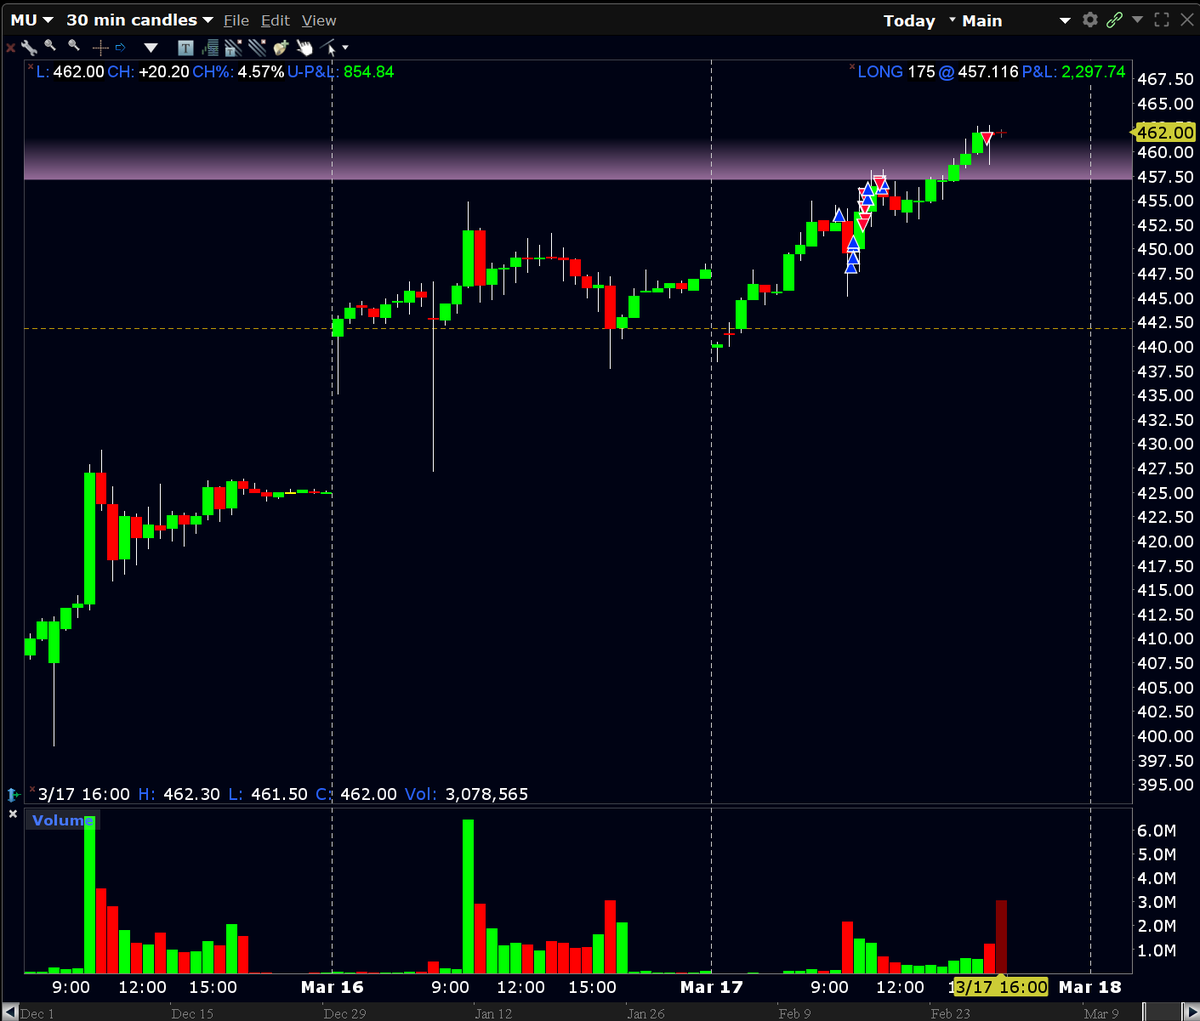Click the first magnifier zoom icon

click(50, 46)
